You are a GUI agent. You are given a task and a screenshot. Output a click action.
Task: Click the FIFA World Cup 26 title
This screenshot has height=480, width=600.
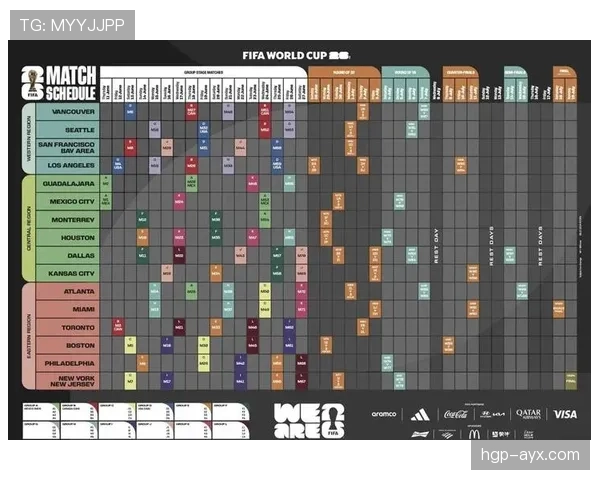297,56
